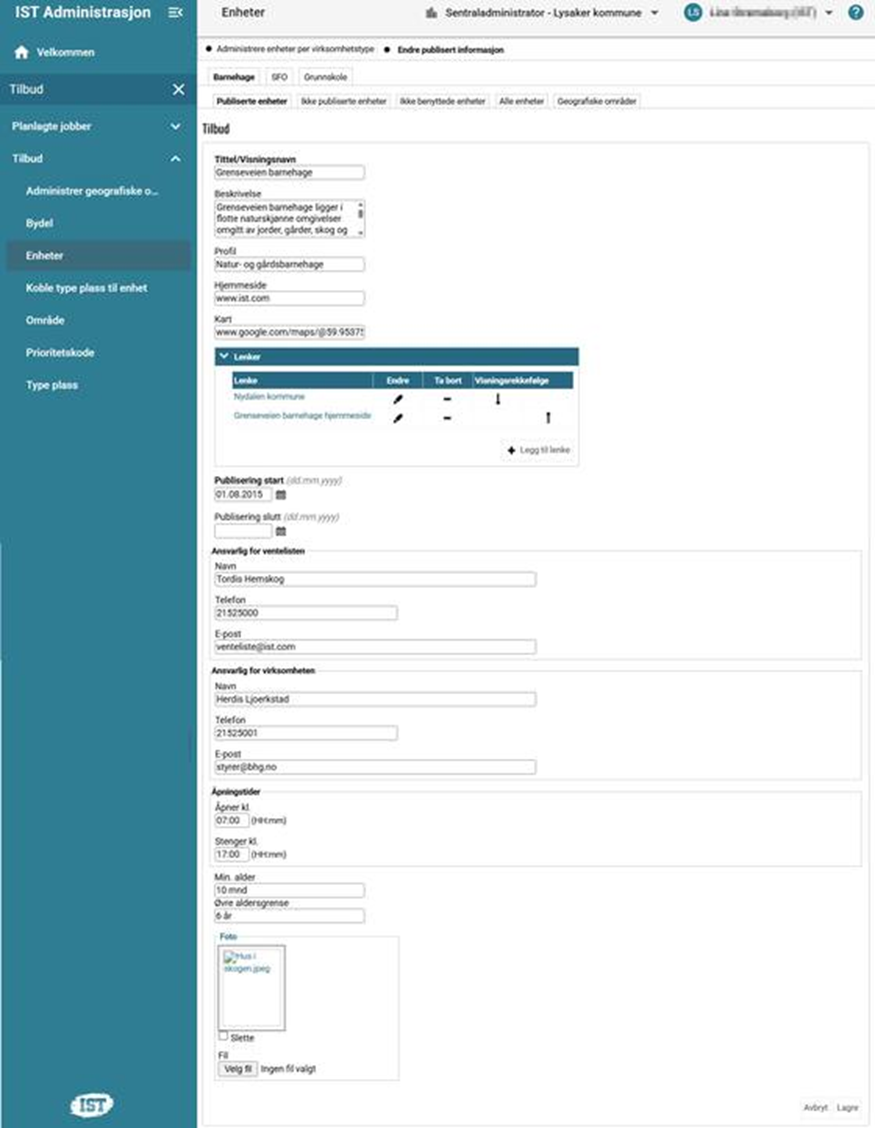The image size is (875, 1128).
Task: Open the help question mark icon
Action: [x=855, y=13]
